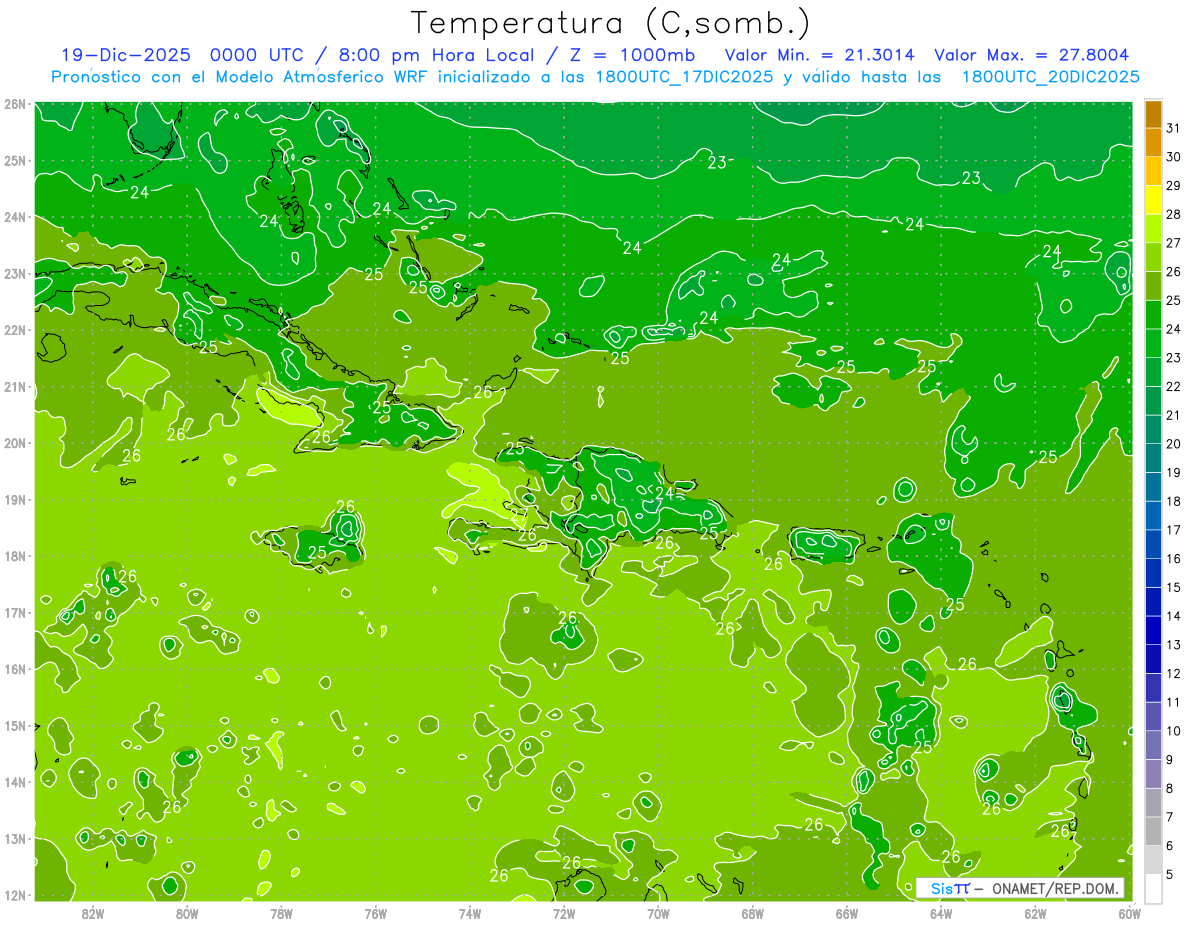Click the valid-until stamp '1800UTC_20DIC2025'
Viewport: 1200px width, 927px height.
[1050, 77]
